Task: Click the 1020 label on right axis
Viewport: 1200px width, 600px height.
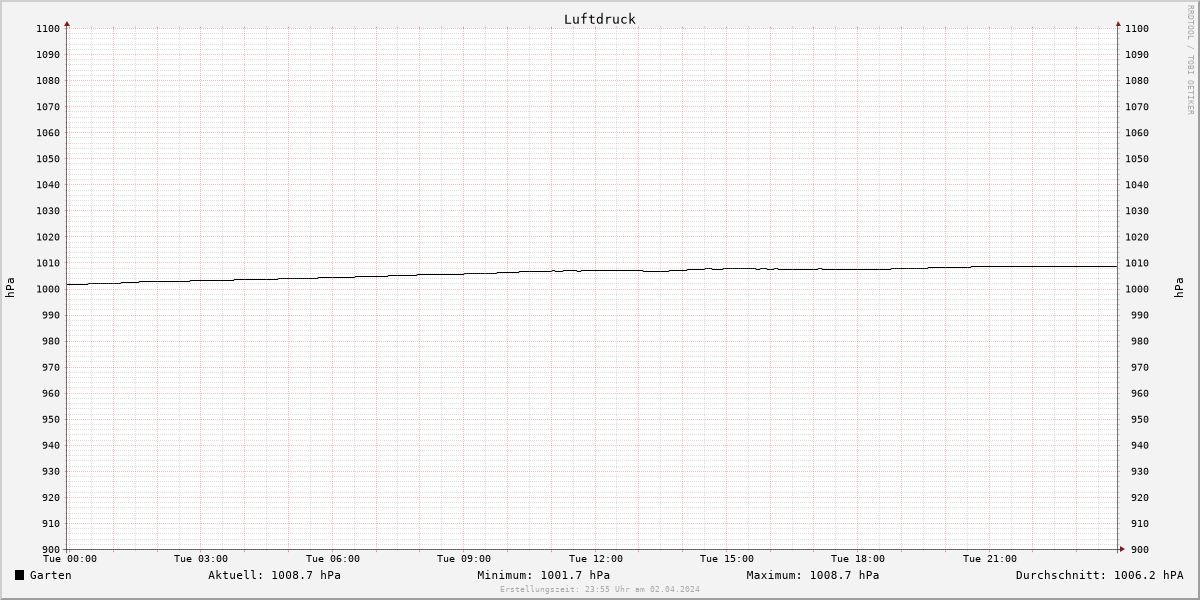Action: (1137, 237)
